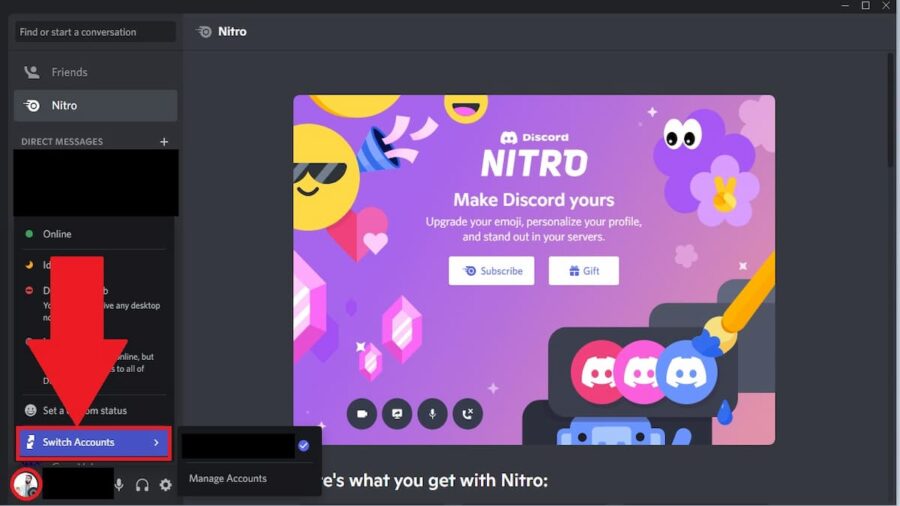Click the microphone icon in Nitro banner
The image size is (900, 506).
point(432,414)
